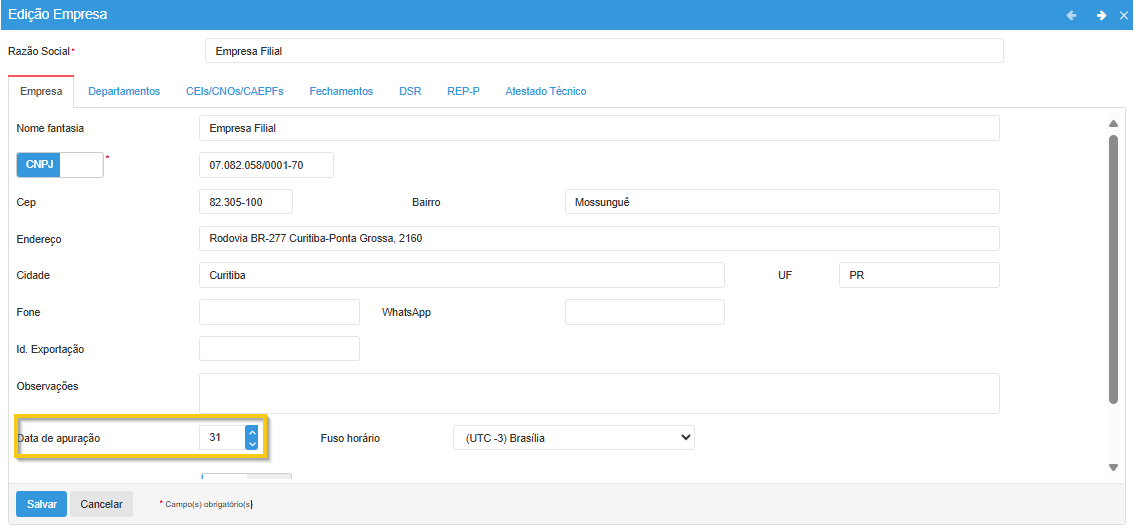
Task: Decrease Data de apuração with down arrow
Action: click(x=252, y=443)
